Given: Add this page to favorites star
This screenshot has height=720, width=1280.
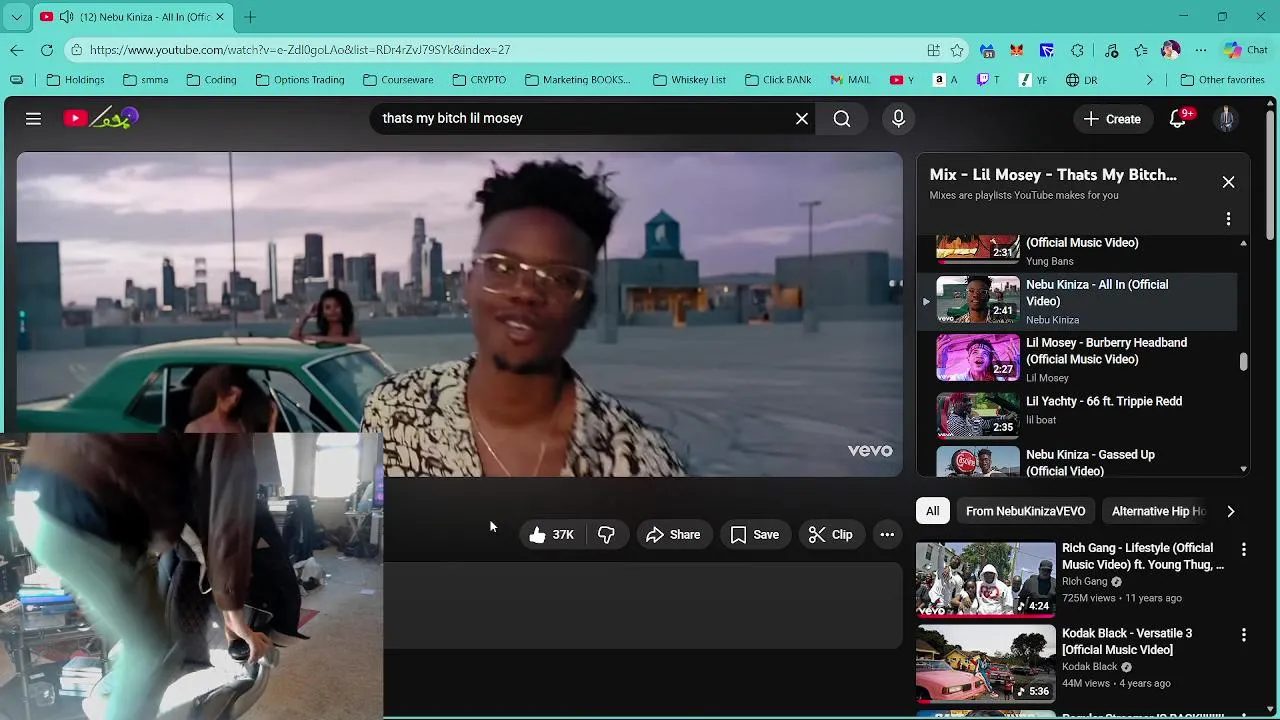Looking at the screenshot, I should [x=957, y=50].
